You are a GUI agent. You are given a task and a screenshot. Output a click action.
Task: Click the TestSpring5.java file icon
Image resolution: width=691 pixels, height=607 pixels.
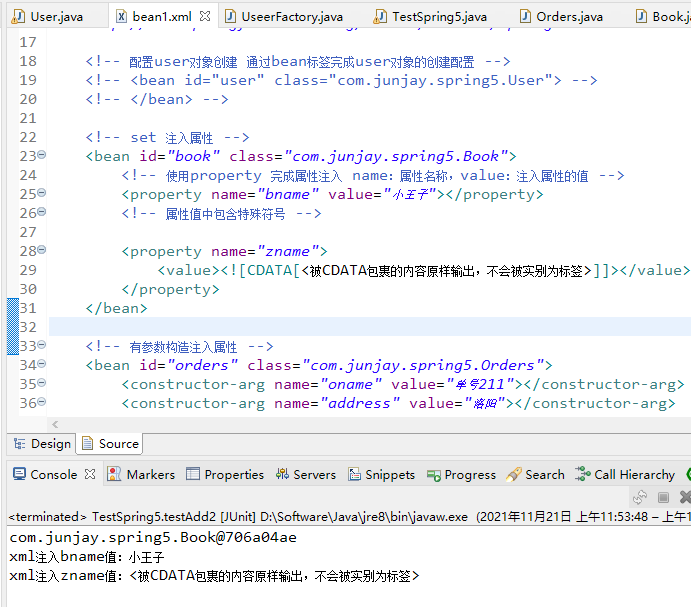coord(380,17)
